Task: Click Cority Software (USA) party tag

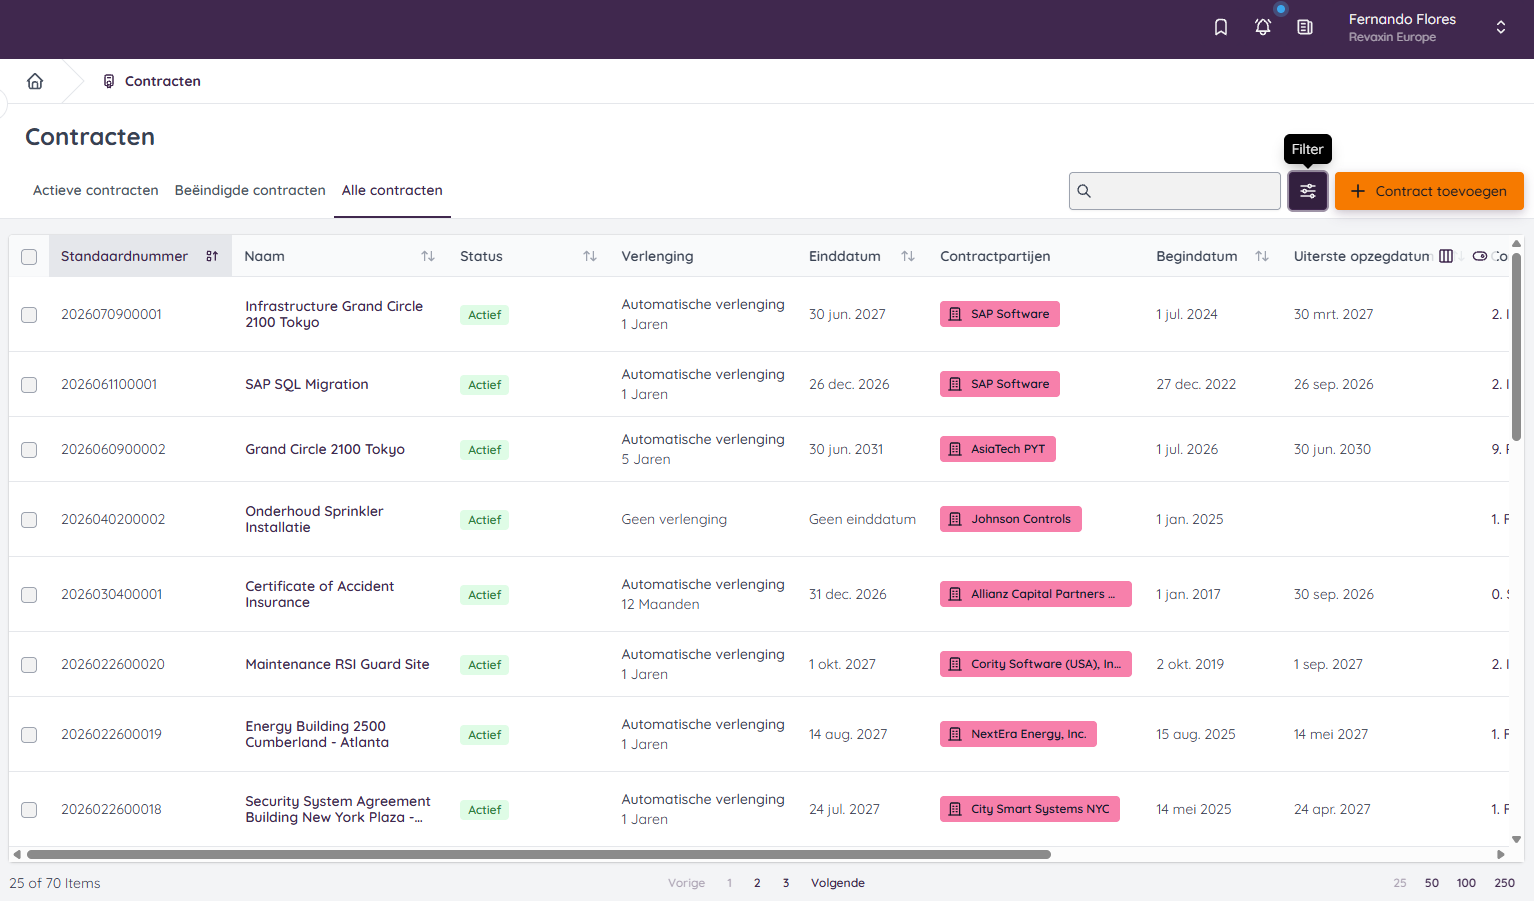Action: [x=1036, y=664]
